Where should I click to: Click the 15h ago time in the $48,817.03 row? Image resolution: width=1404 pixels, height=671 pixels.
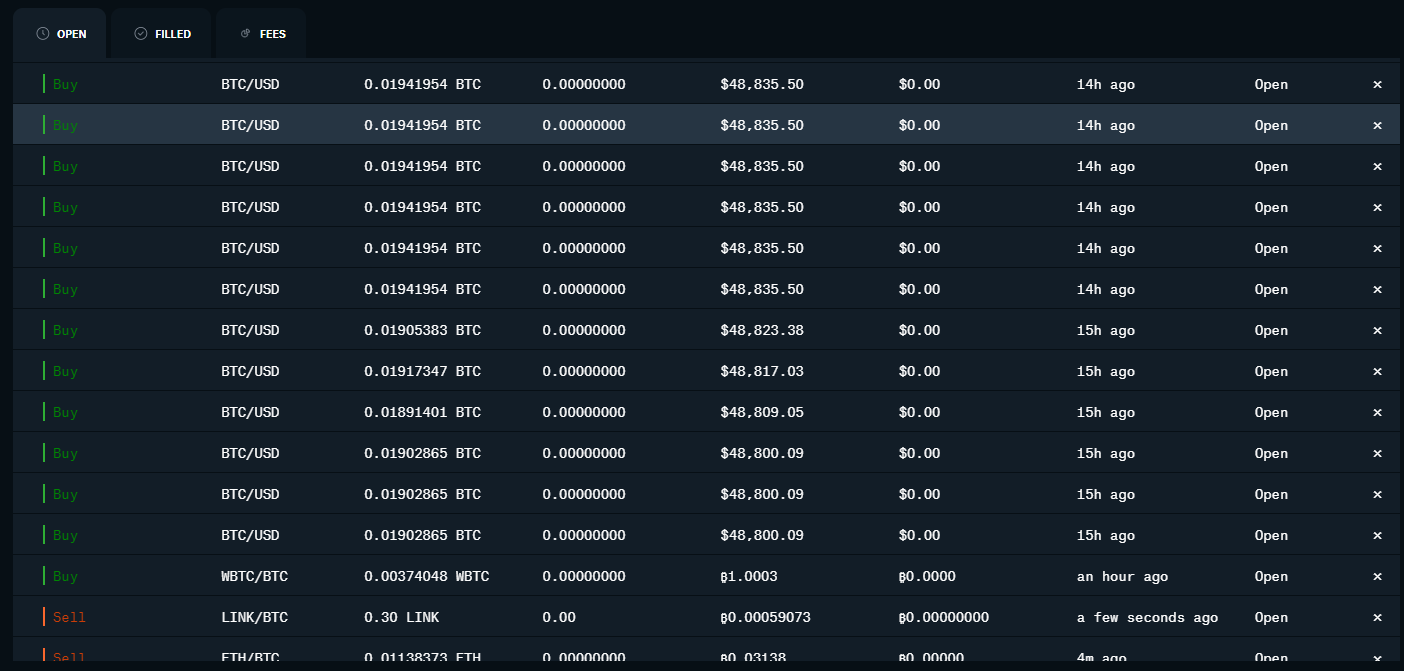[x=1106, y=371]
